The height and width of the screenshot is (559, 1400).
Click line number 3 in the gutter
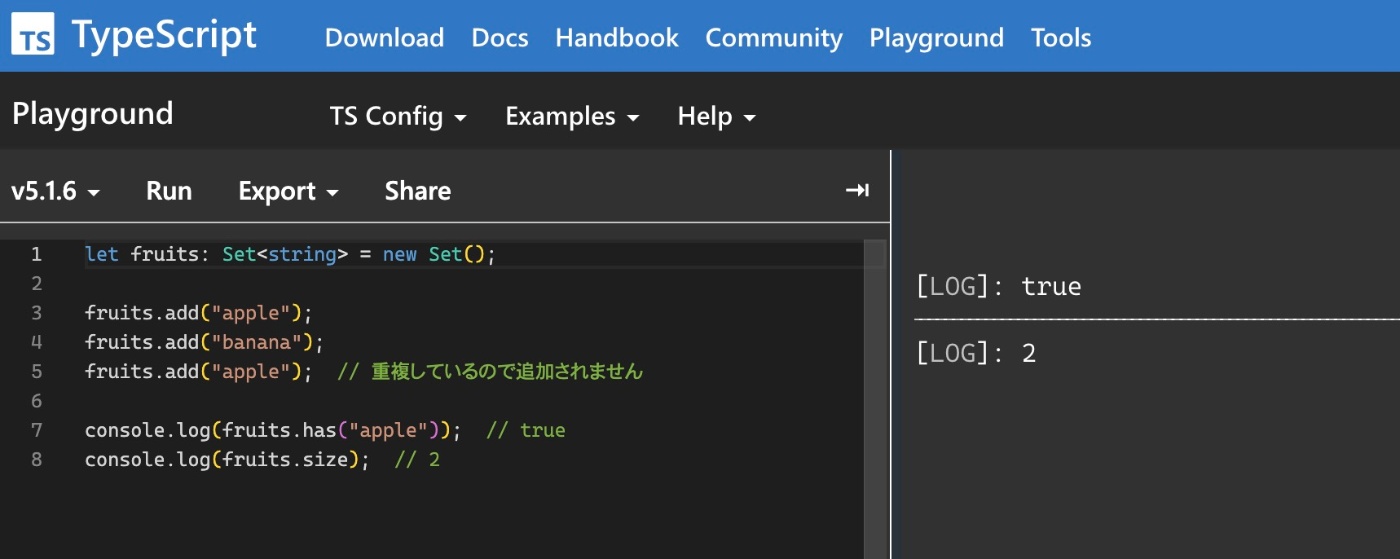36,313
